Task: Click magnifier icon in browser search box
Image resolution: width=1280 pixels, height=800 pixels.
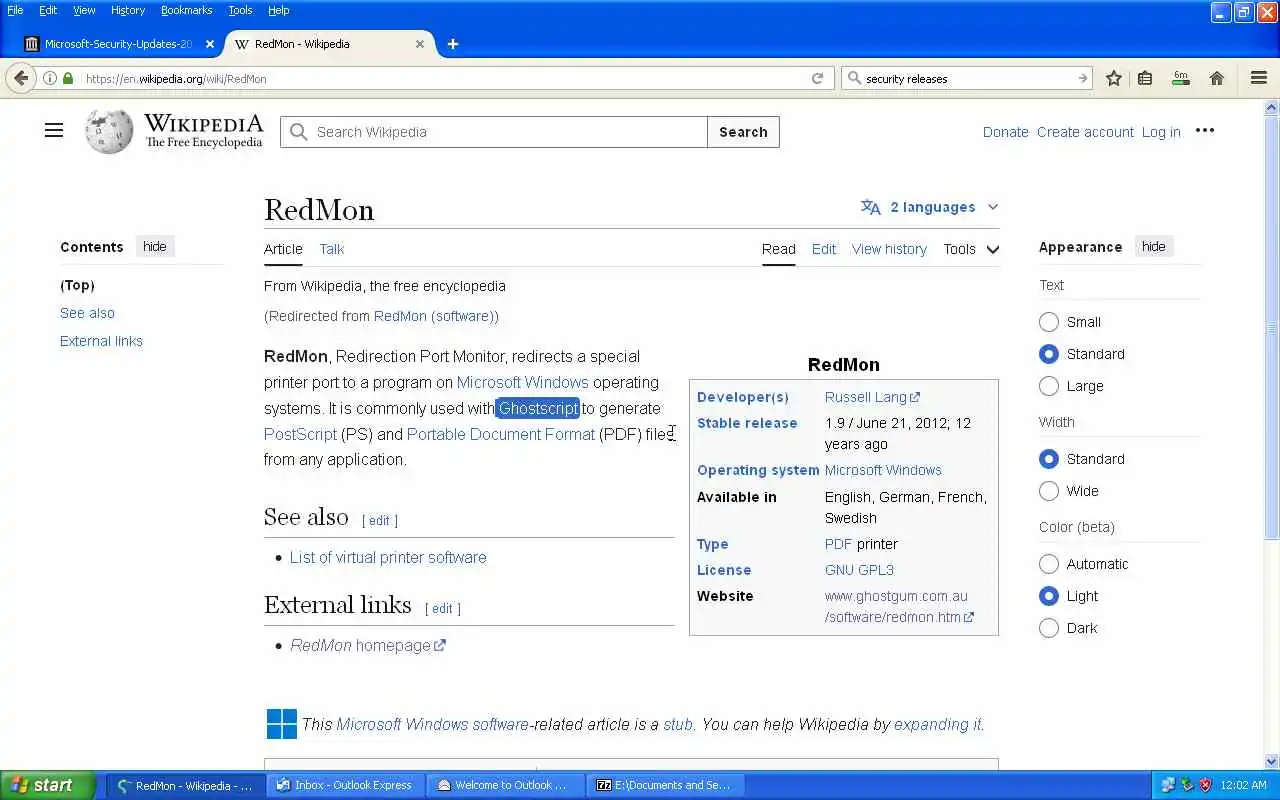Action: [854, 78]
